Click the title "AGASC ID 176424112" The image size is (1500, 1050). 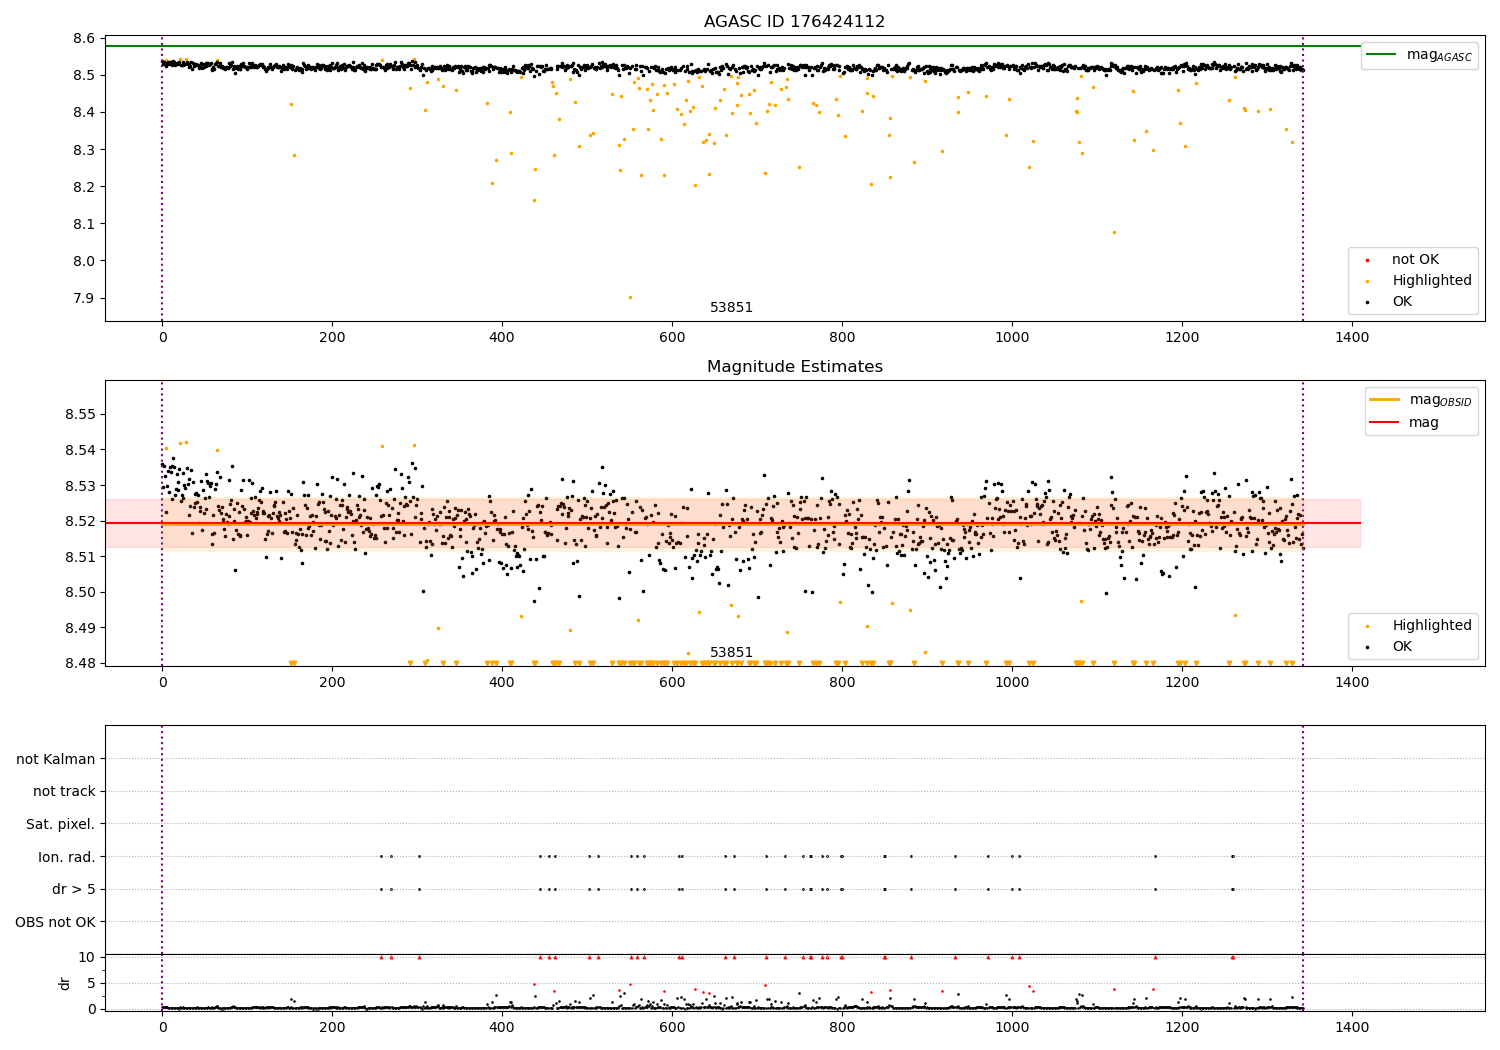[794, 22]
